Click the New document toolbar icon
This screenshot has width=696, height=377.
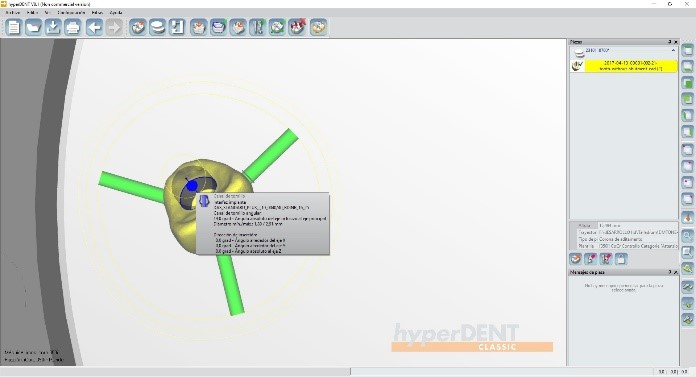click(x=14, y=28)
